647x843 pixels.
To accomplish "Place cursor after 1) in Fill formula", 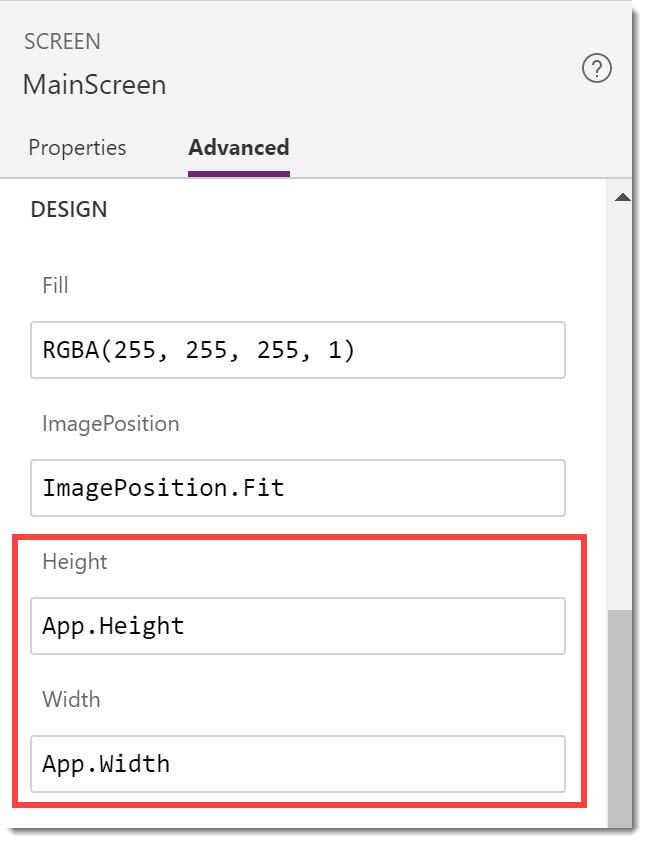I will 356,351.
